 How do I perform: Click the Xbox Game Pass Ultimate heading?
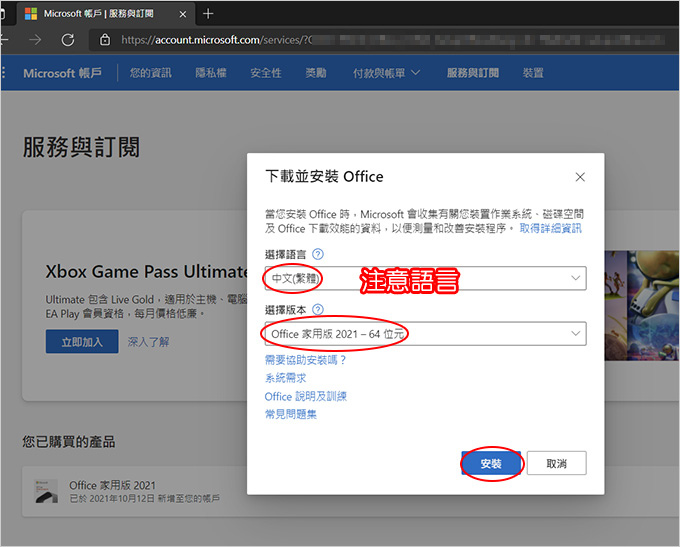pos(146,272)
